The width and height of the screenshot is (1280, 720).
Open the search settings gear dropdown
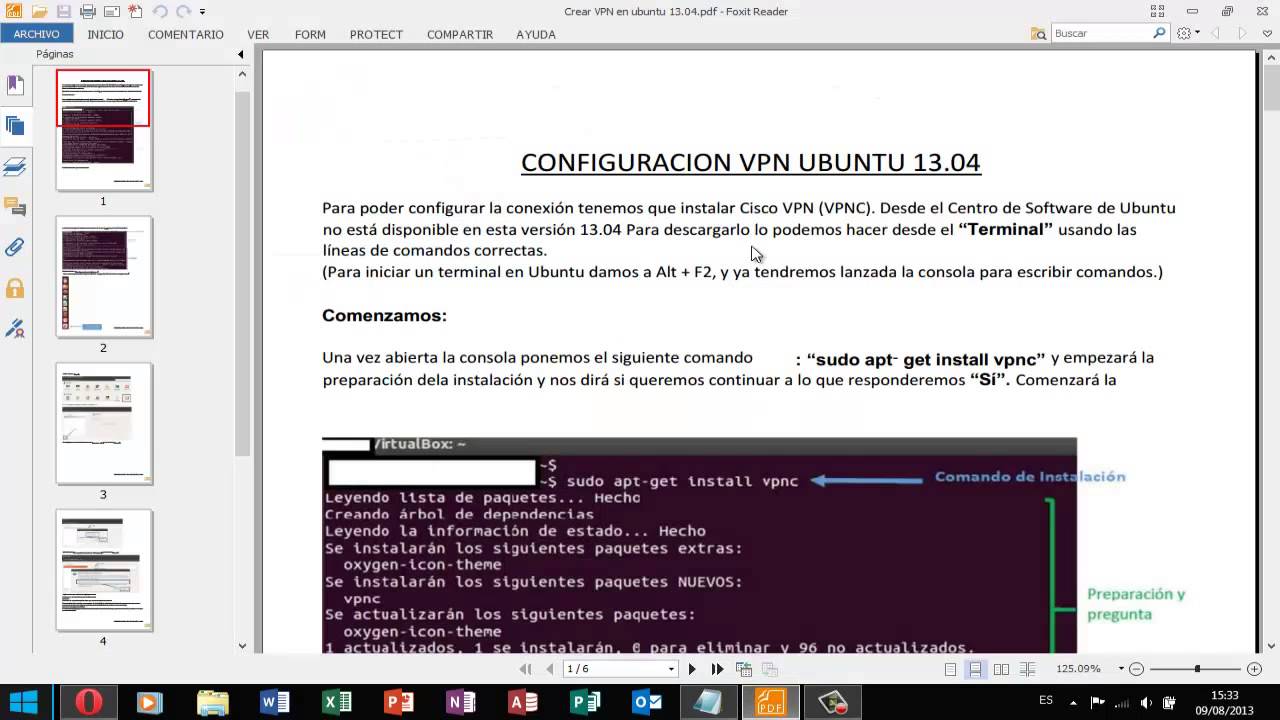click(x=1188, y=33)
